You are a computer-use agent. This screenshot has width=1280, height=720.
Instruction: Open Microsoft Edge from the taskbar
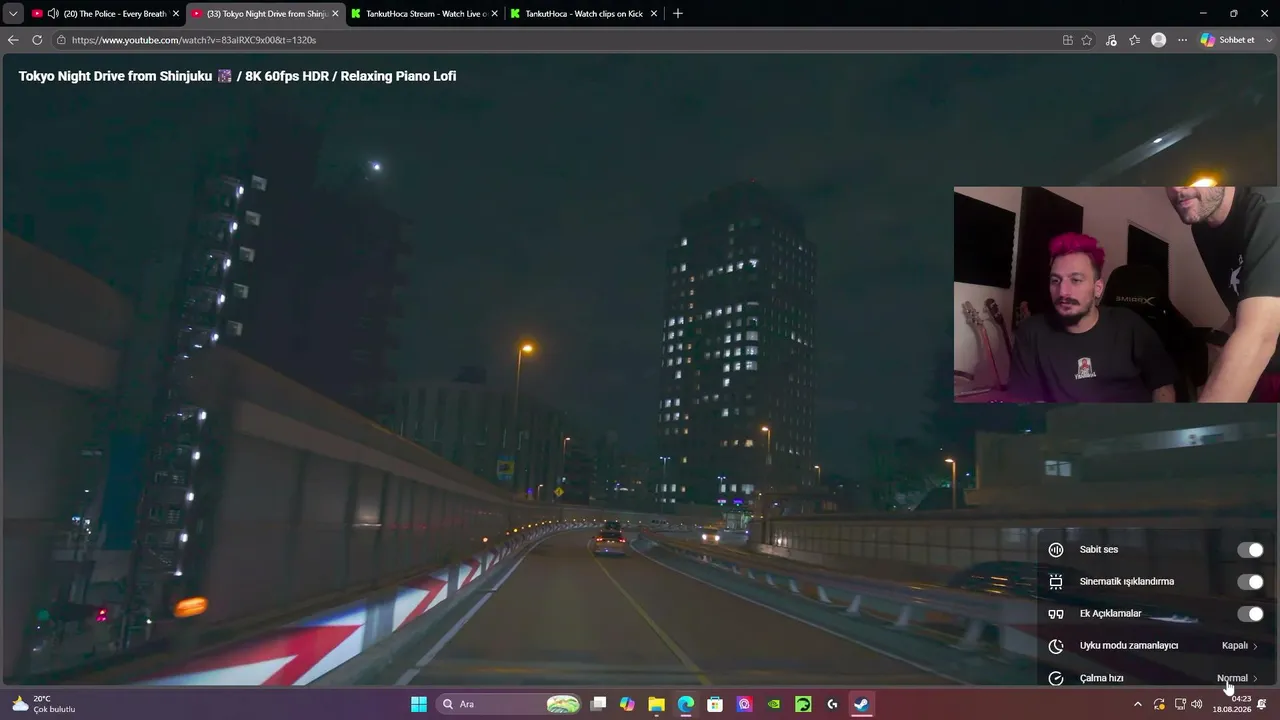pyautogui.click(x=686, y=704)
